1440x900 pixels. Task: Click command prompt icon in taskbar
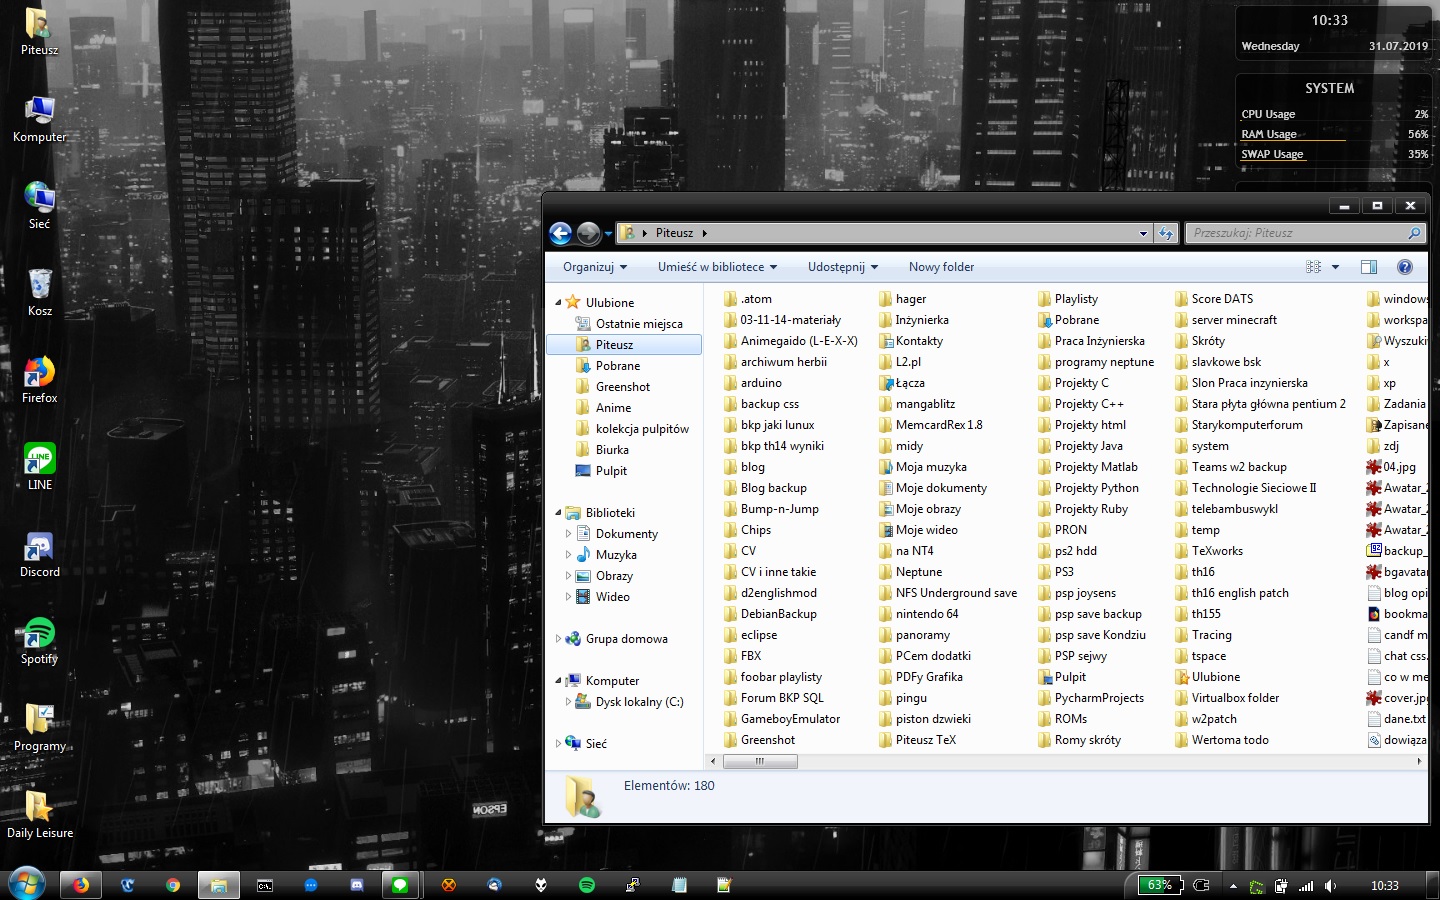265,885
